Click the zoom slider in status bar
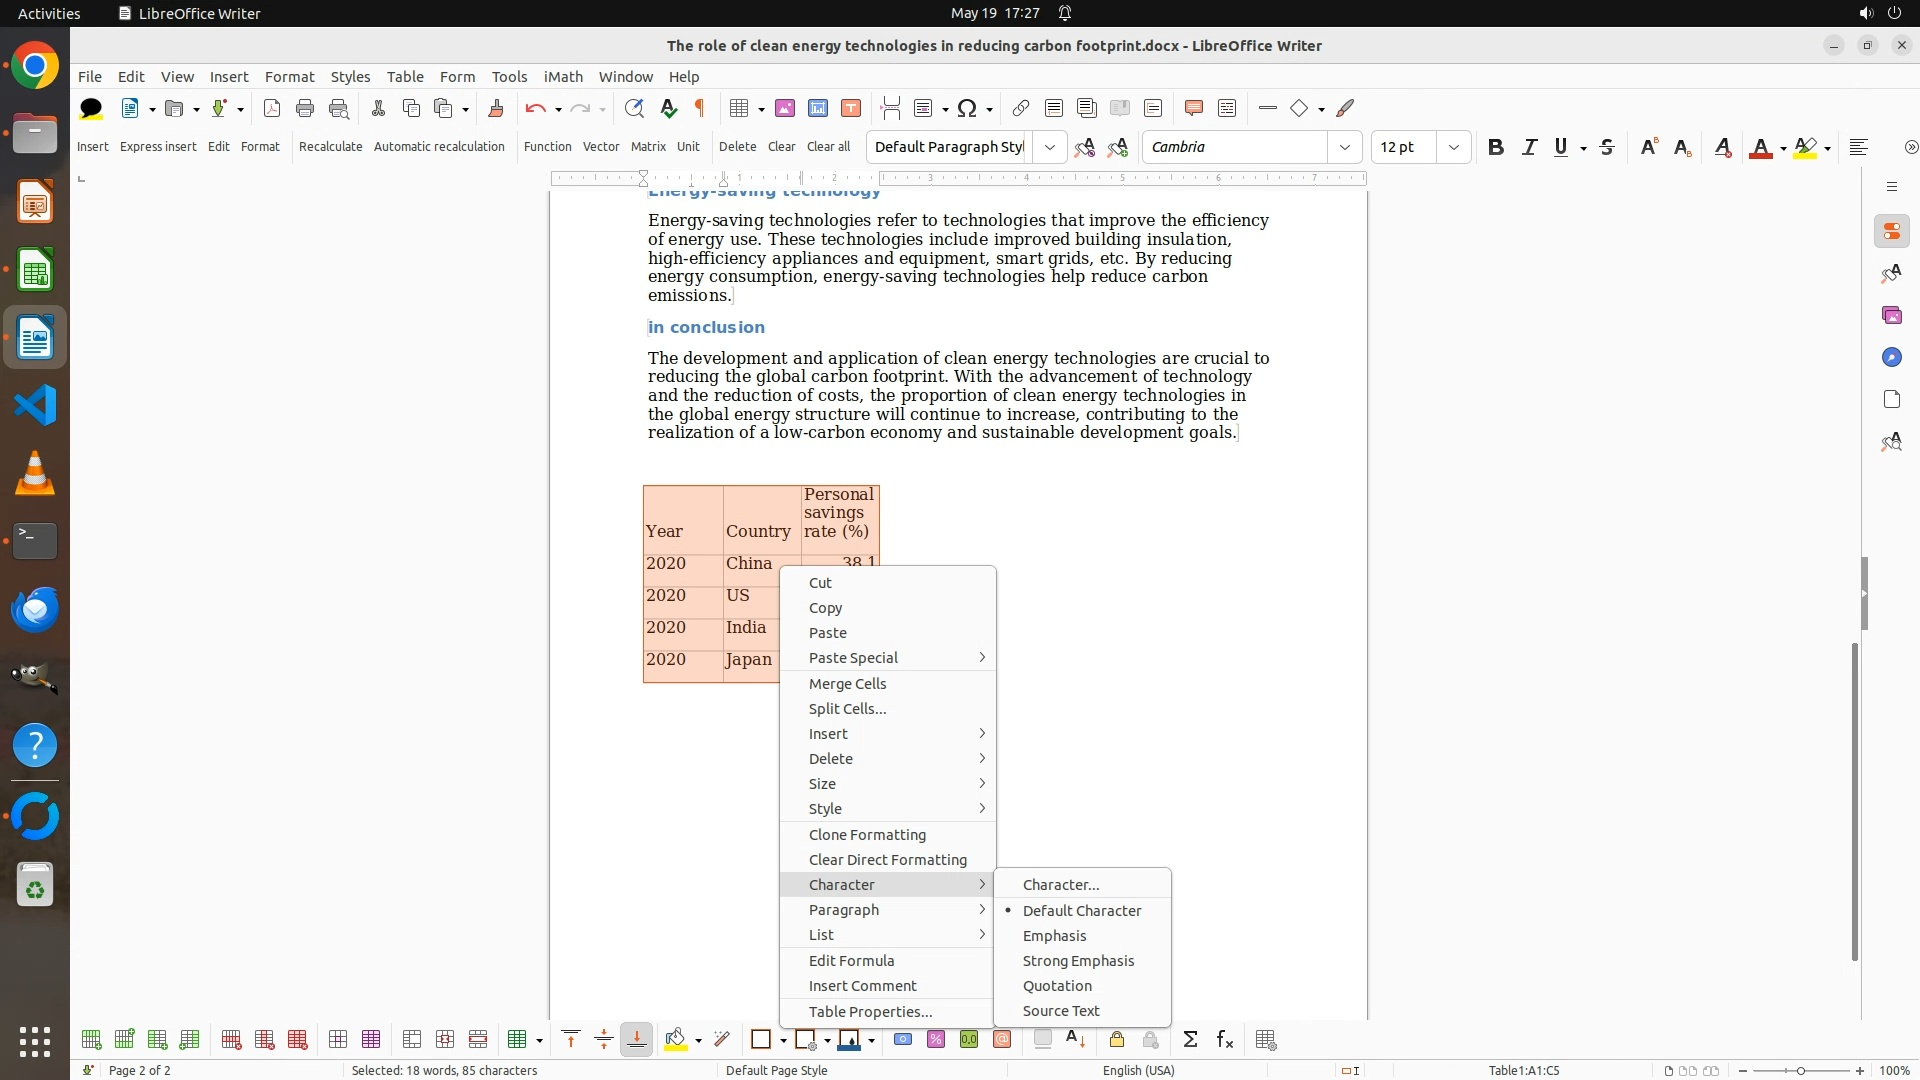The image size is (1920, 1080). tap(1800, 1070)
